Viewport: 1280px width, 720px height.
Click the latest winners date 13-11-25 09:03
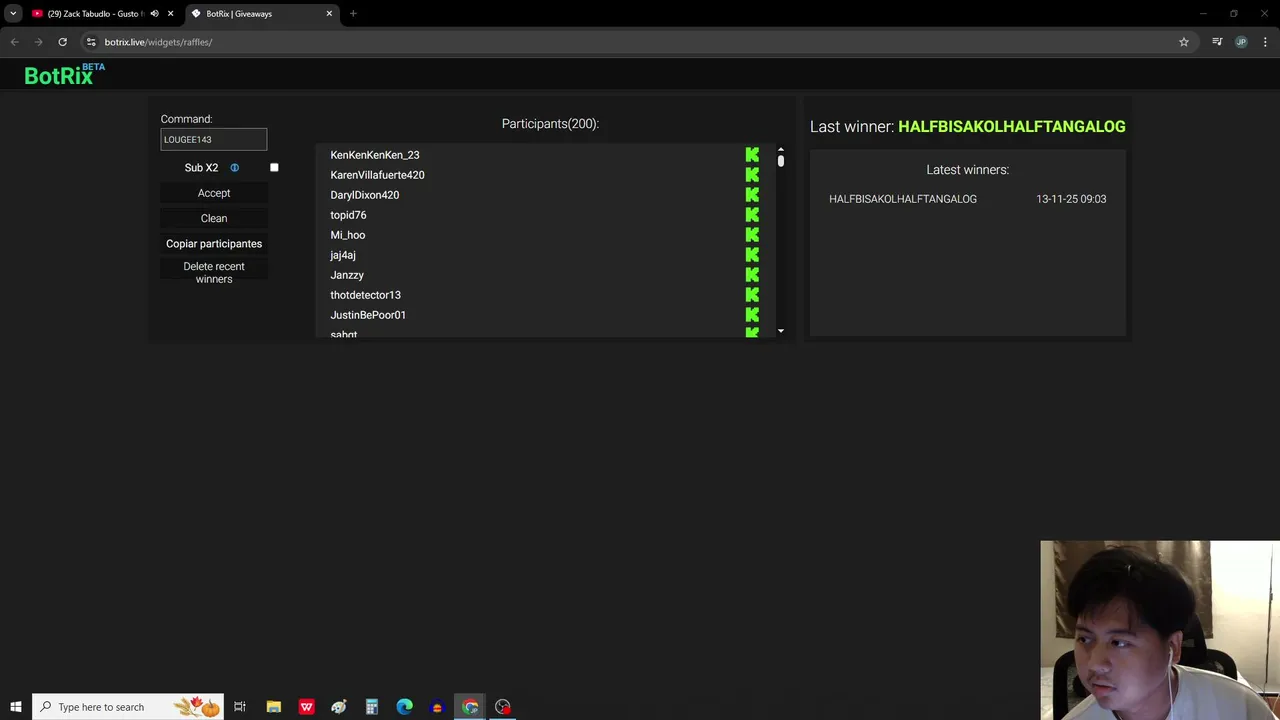(1071, 199)
